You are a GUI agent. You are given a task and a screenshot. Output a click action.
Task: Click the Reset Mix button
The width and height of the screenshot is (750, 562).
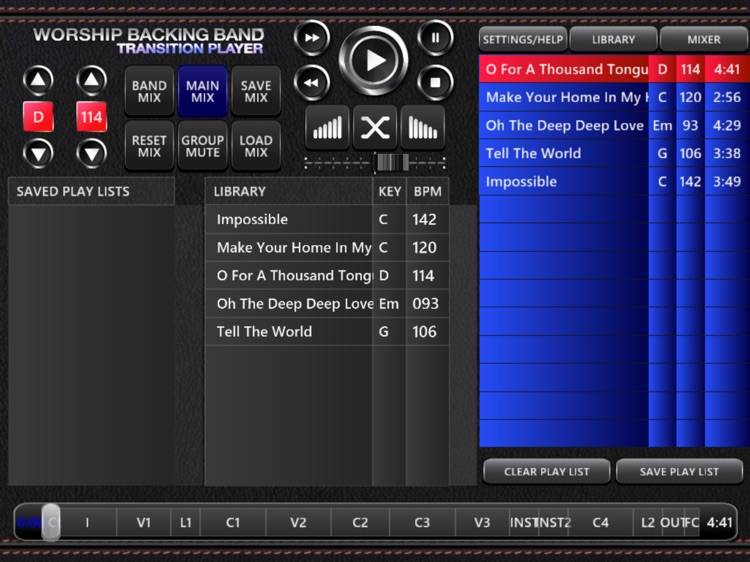tap(149, 146)
